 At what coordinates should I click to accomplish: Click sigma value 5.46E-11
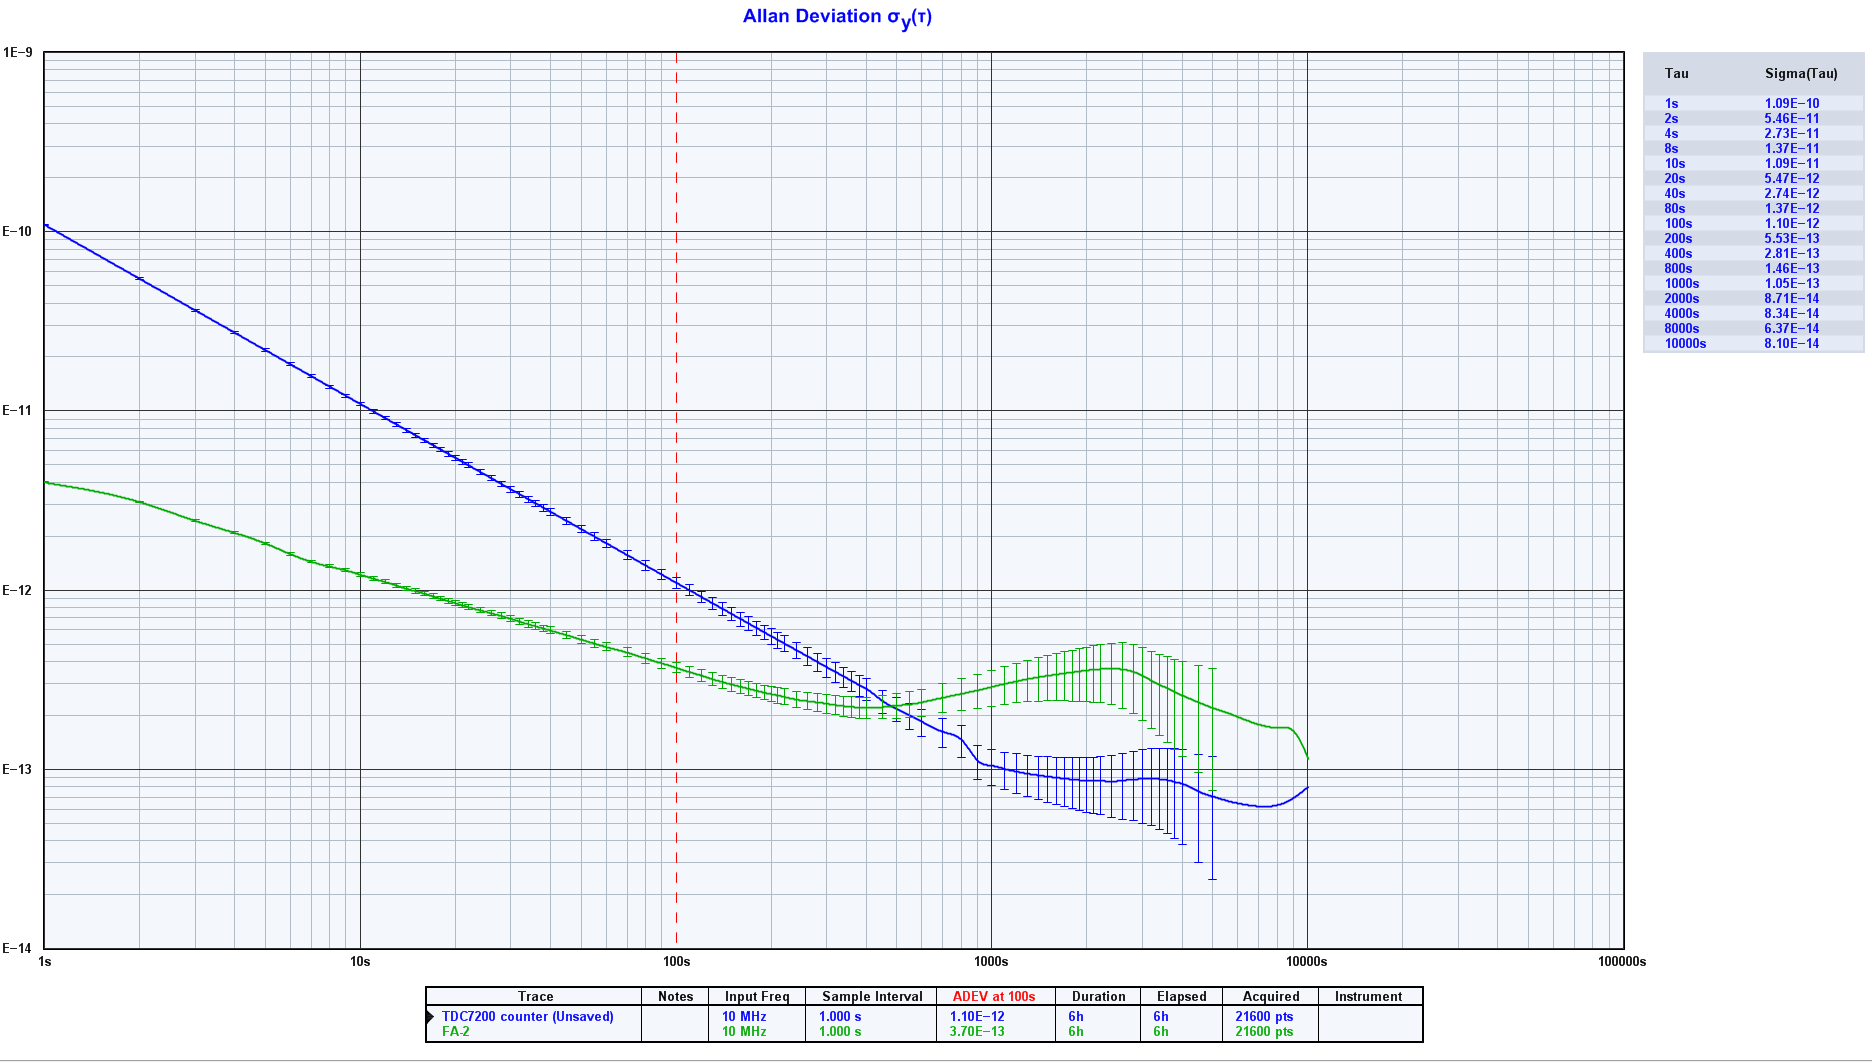[x=1791, y=118]
